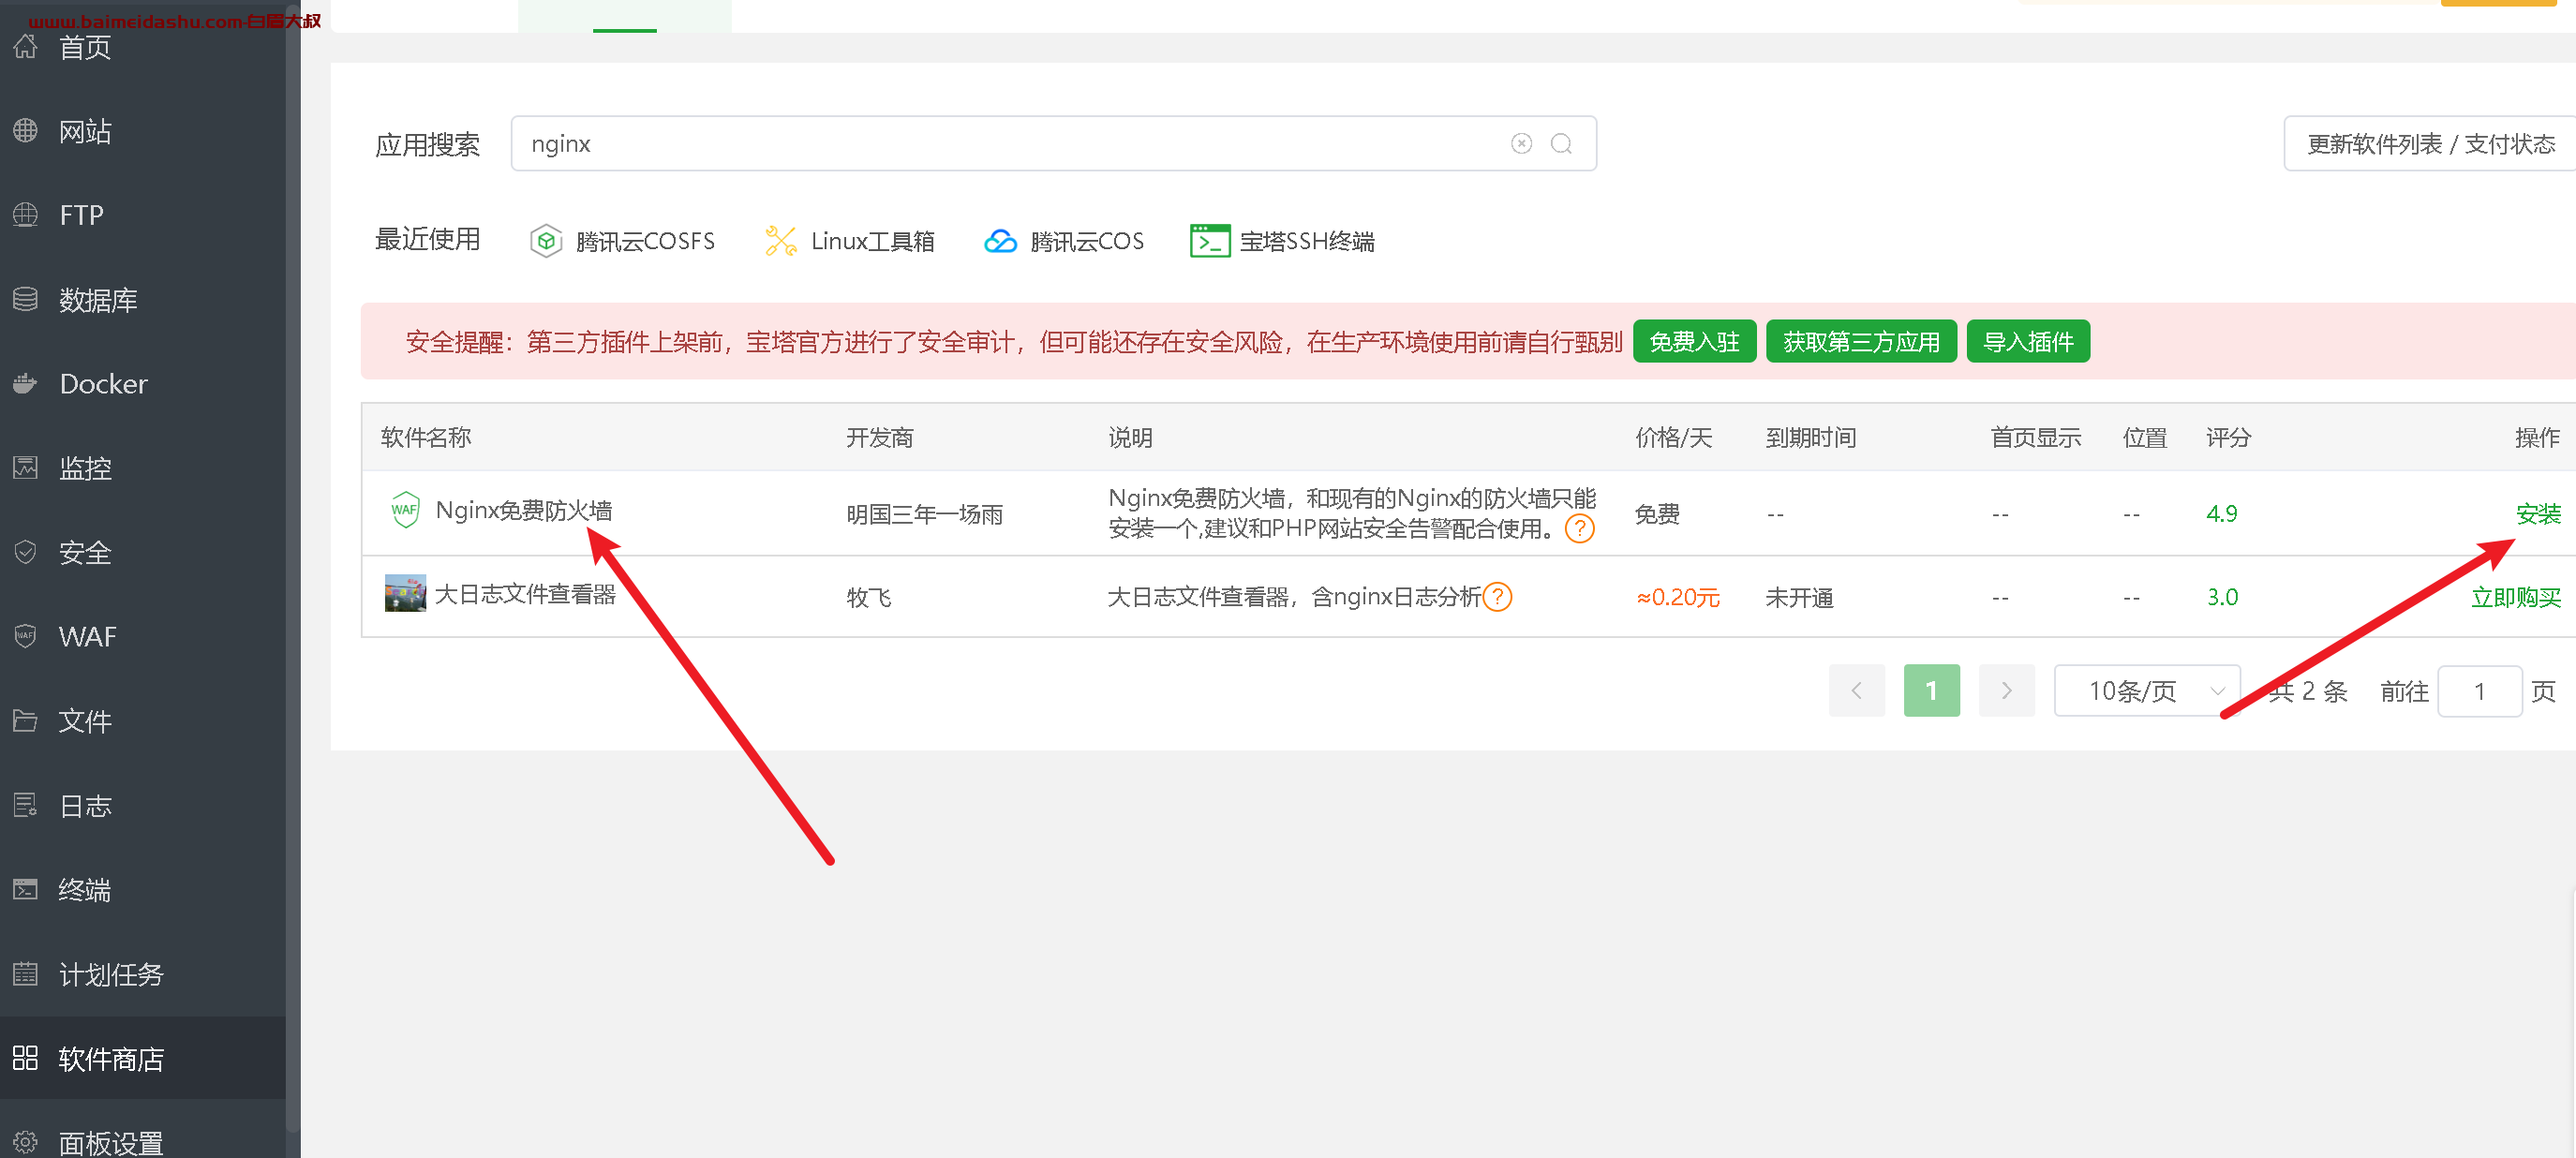Click the 导入插件 button
The width and height of the screenshot is (2576, 1158).
[x=2028, y=342]
